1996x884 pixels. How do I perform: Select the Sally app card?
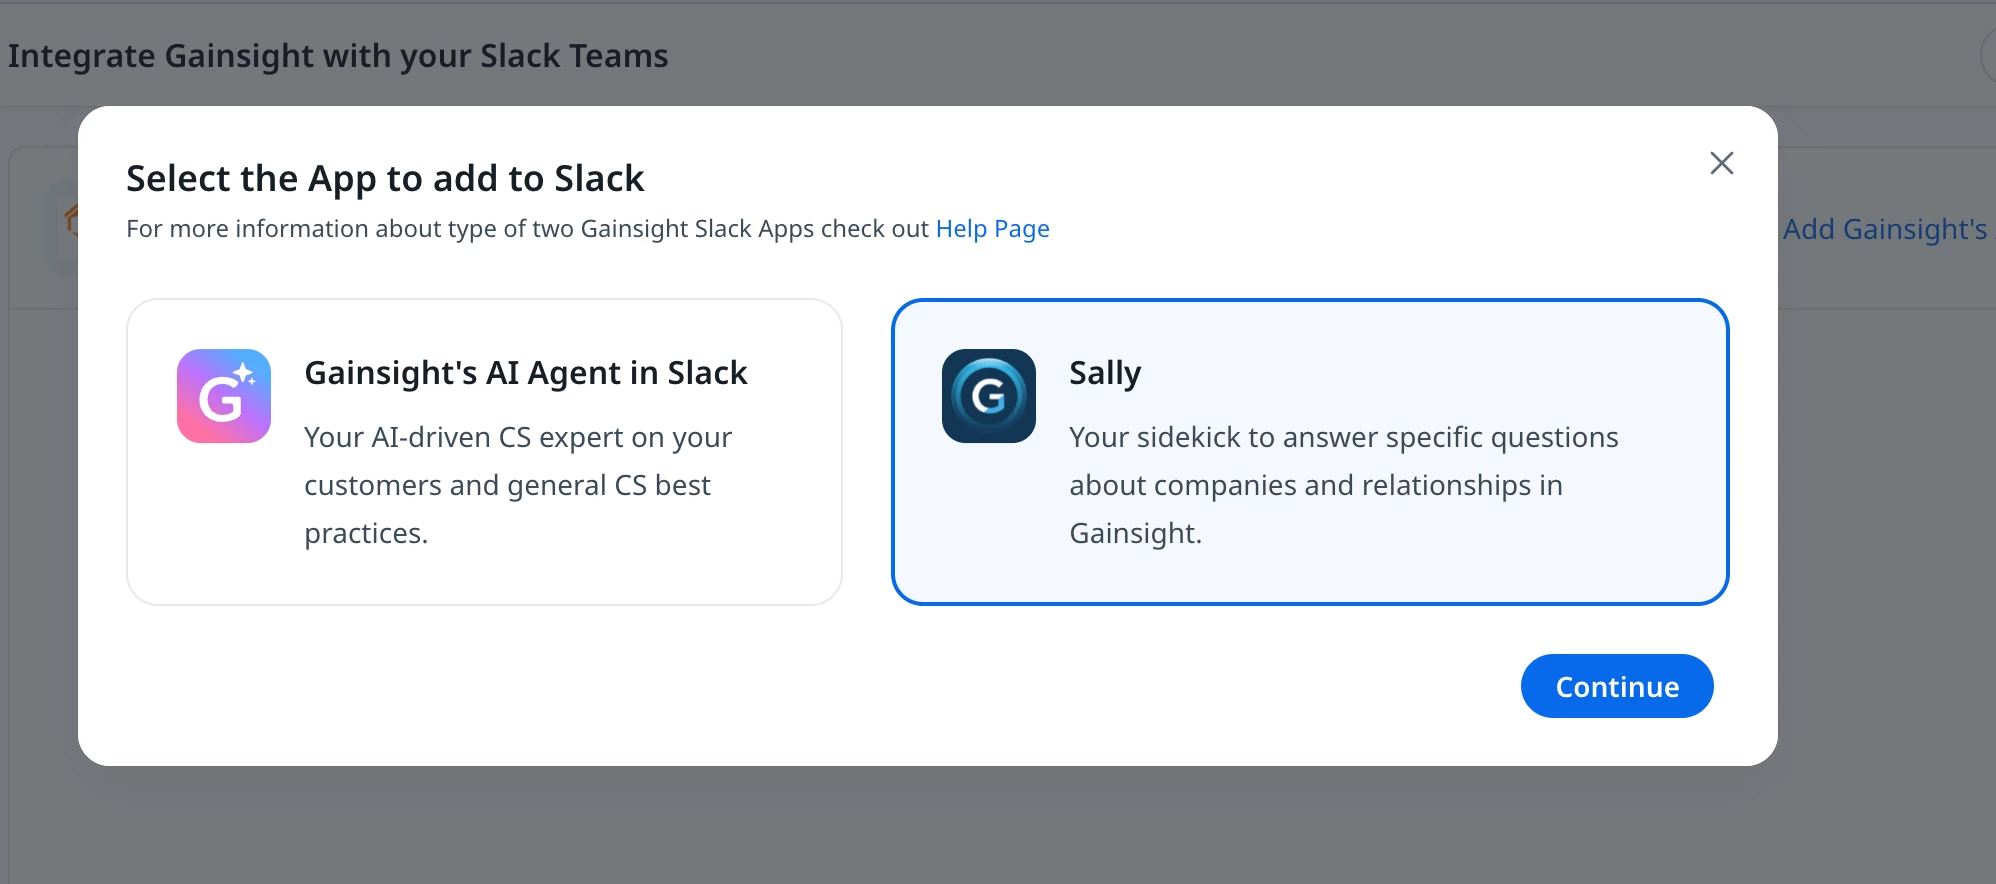[1310, 452]
